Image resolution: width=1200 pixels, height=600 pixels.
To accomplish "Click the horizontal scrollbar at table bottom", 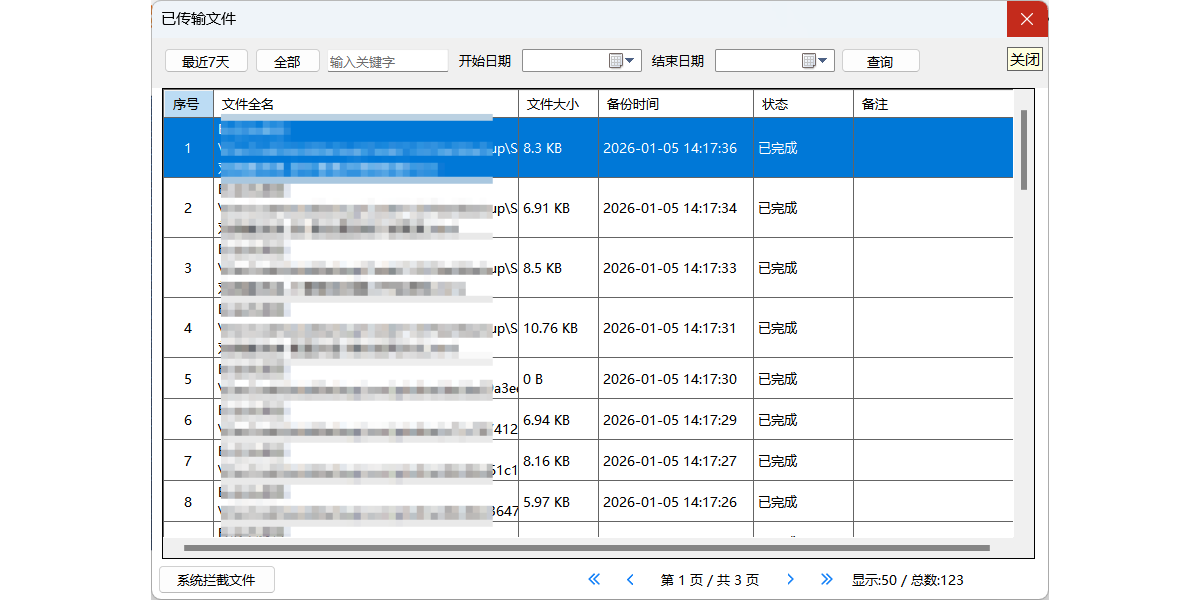I will coord(586,548).
